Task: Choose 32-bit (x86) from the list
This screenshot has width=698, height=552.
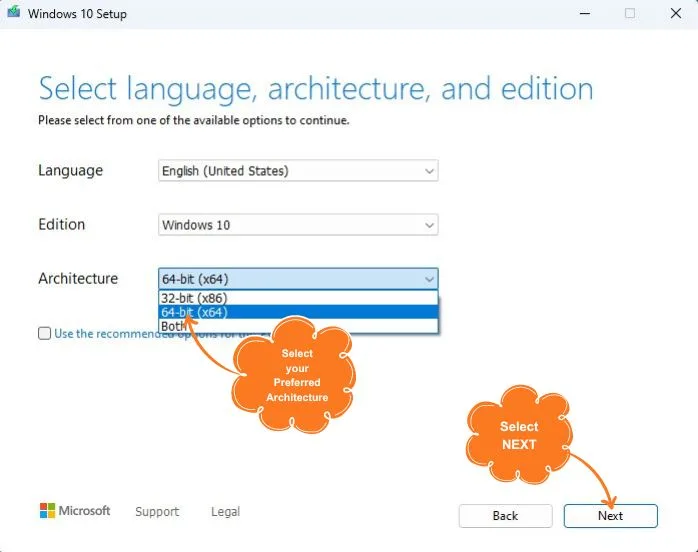Action: coord(298,298)
